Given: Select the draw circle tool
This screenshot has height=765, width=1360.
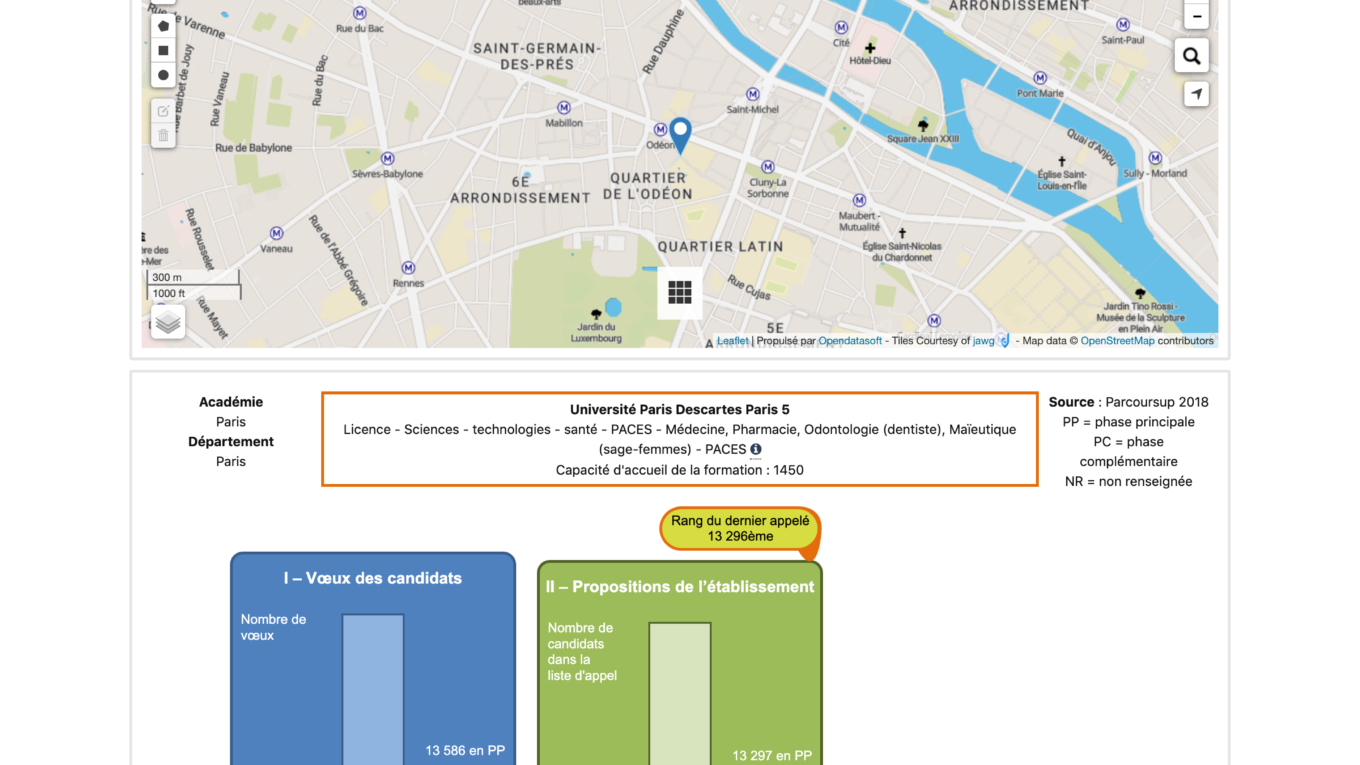Looking at the screenshot, I should tap(163, 75).
